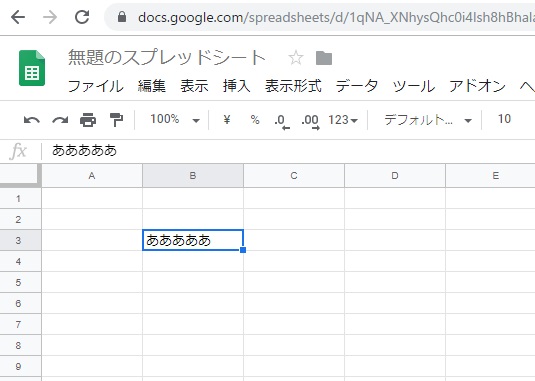The height and width of the screenshot is (381, 535).
Task: Select cell A1
Action: click(92, 198)
